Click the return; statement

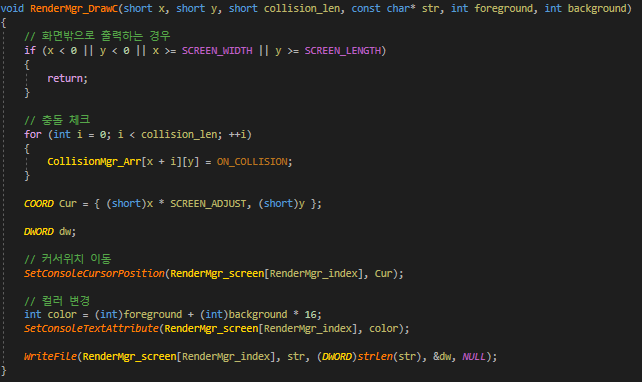coord(68,79)
